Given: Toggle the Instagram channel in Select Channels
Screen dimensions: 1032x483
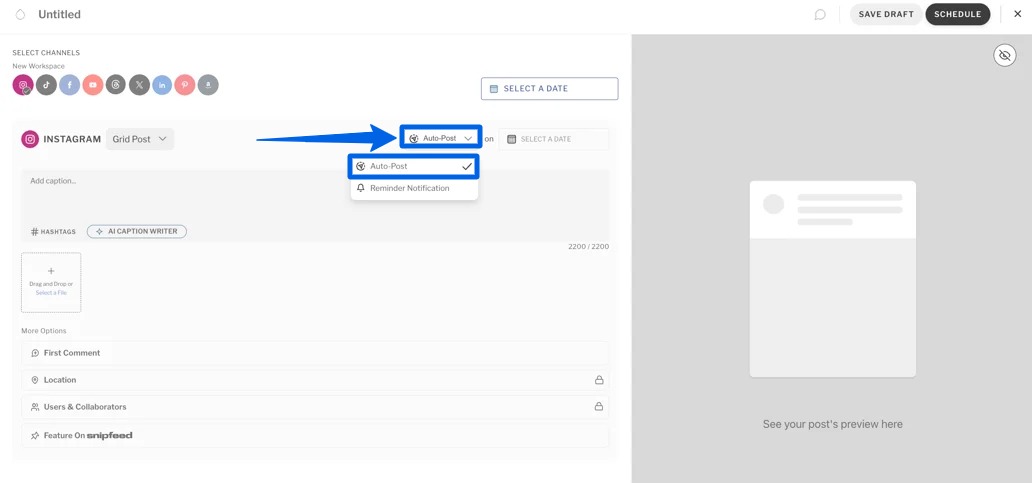Looking at the screenshot, I should [x=23, y=85].
